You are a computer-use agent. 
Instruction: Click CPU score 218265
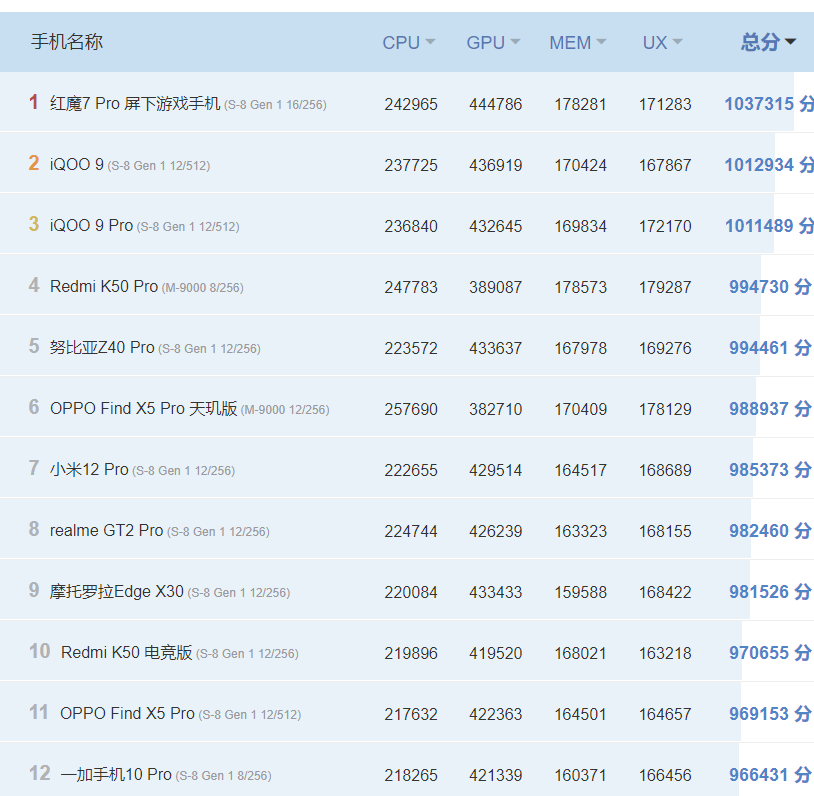pos(411,776)
